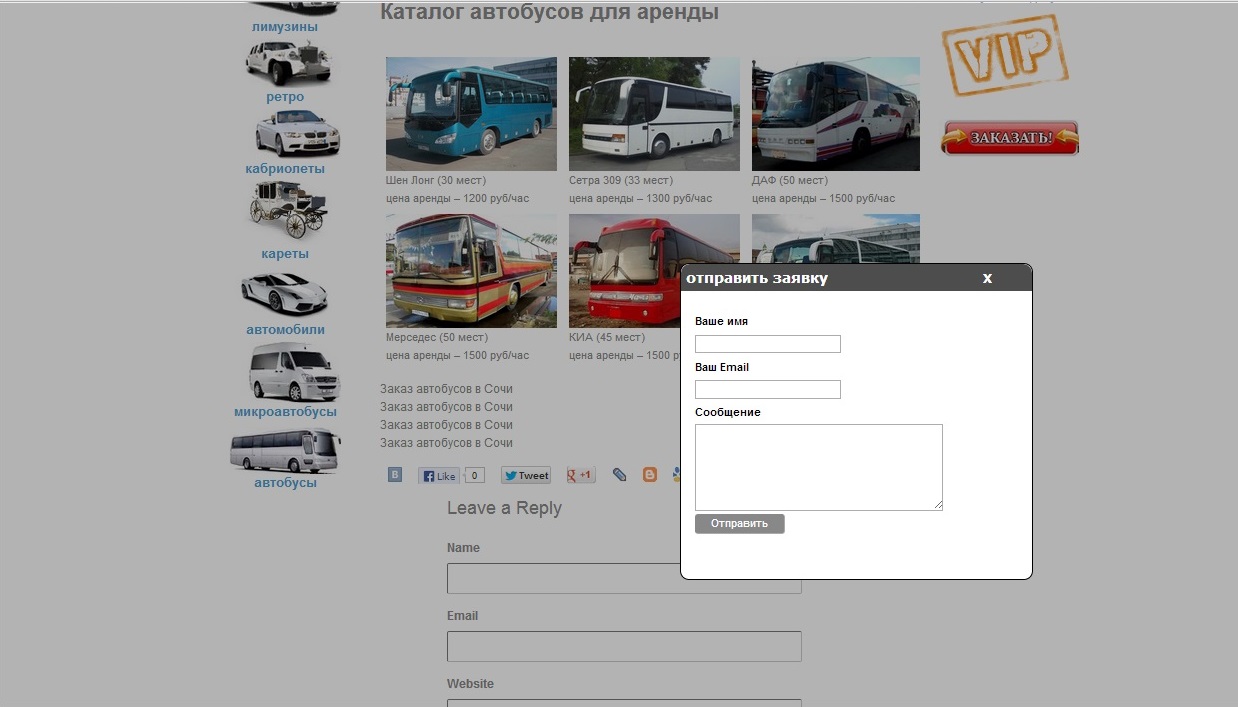Open the автомобили sports car icon
Viewport: 1238px width, 707px height.
click(x=284, y=293)
